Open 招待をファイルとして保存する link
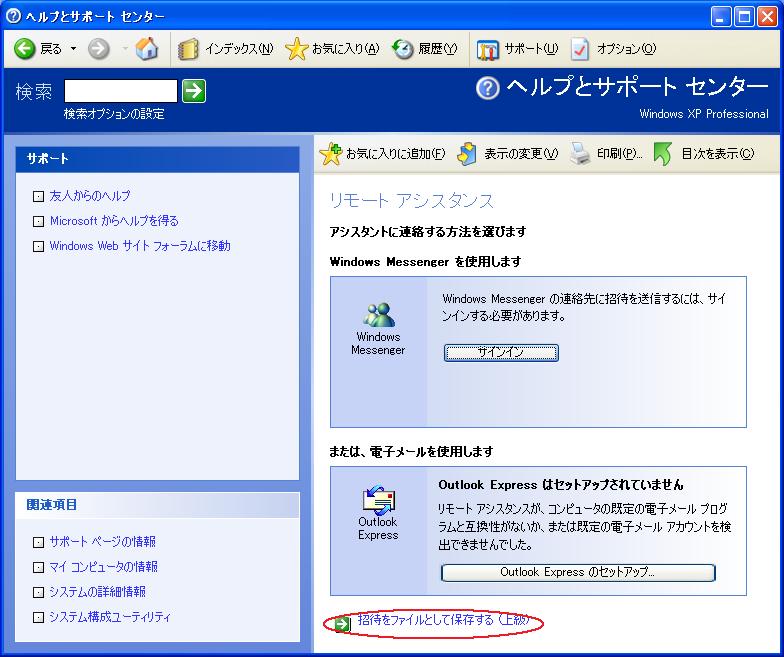This screenshot has height=657, width=784. pos(442,621)
